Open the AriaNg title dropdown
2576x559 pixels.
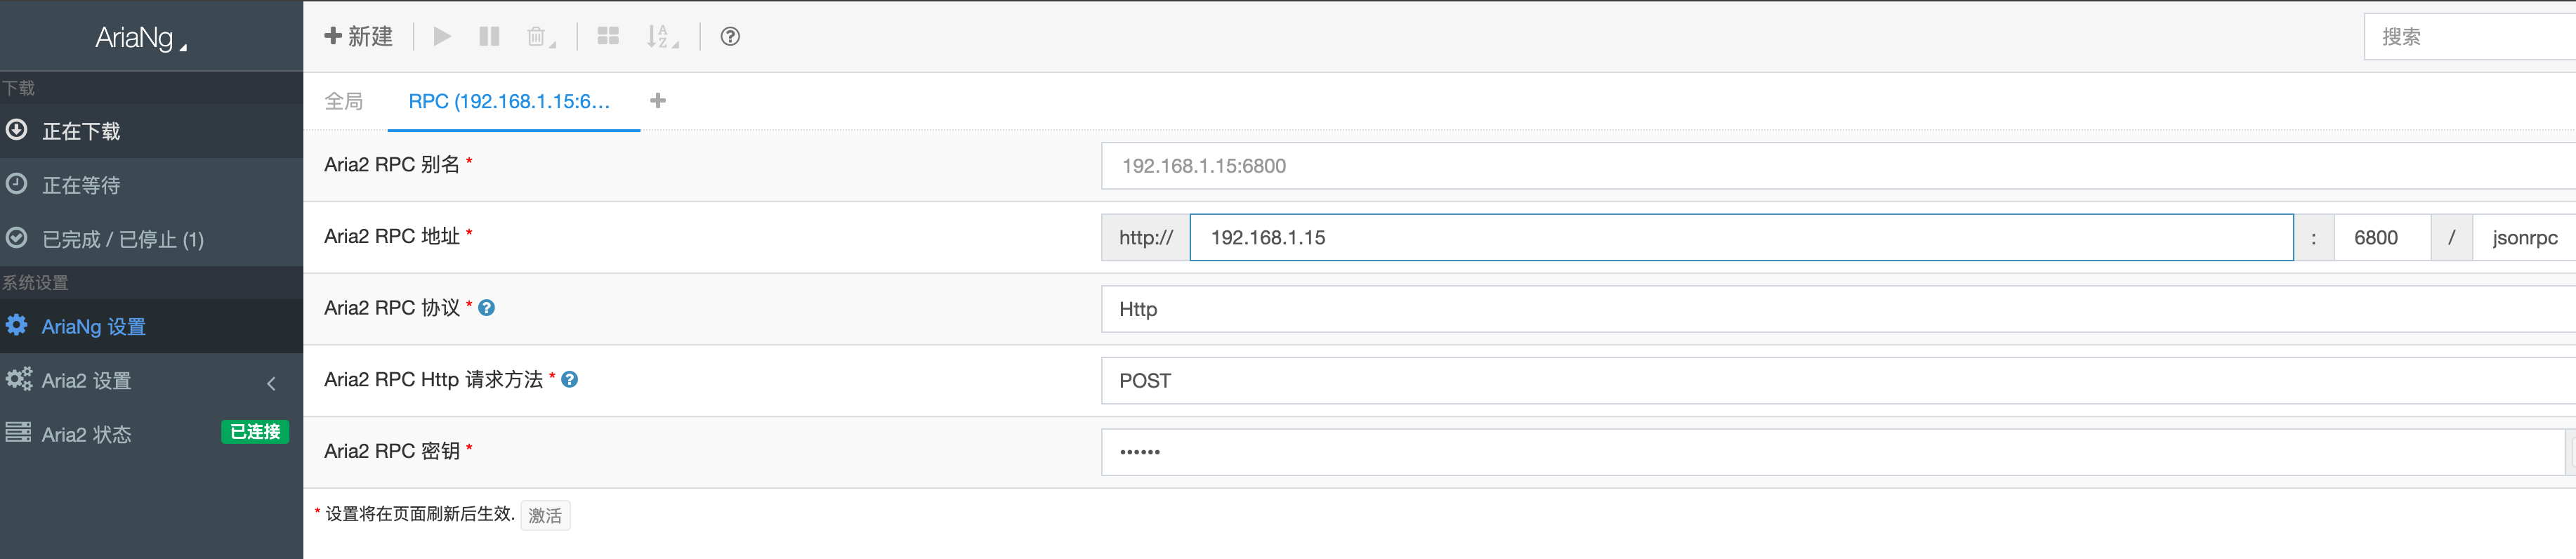(x=141, y=38)
